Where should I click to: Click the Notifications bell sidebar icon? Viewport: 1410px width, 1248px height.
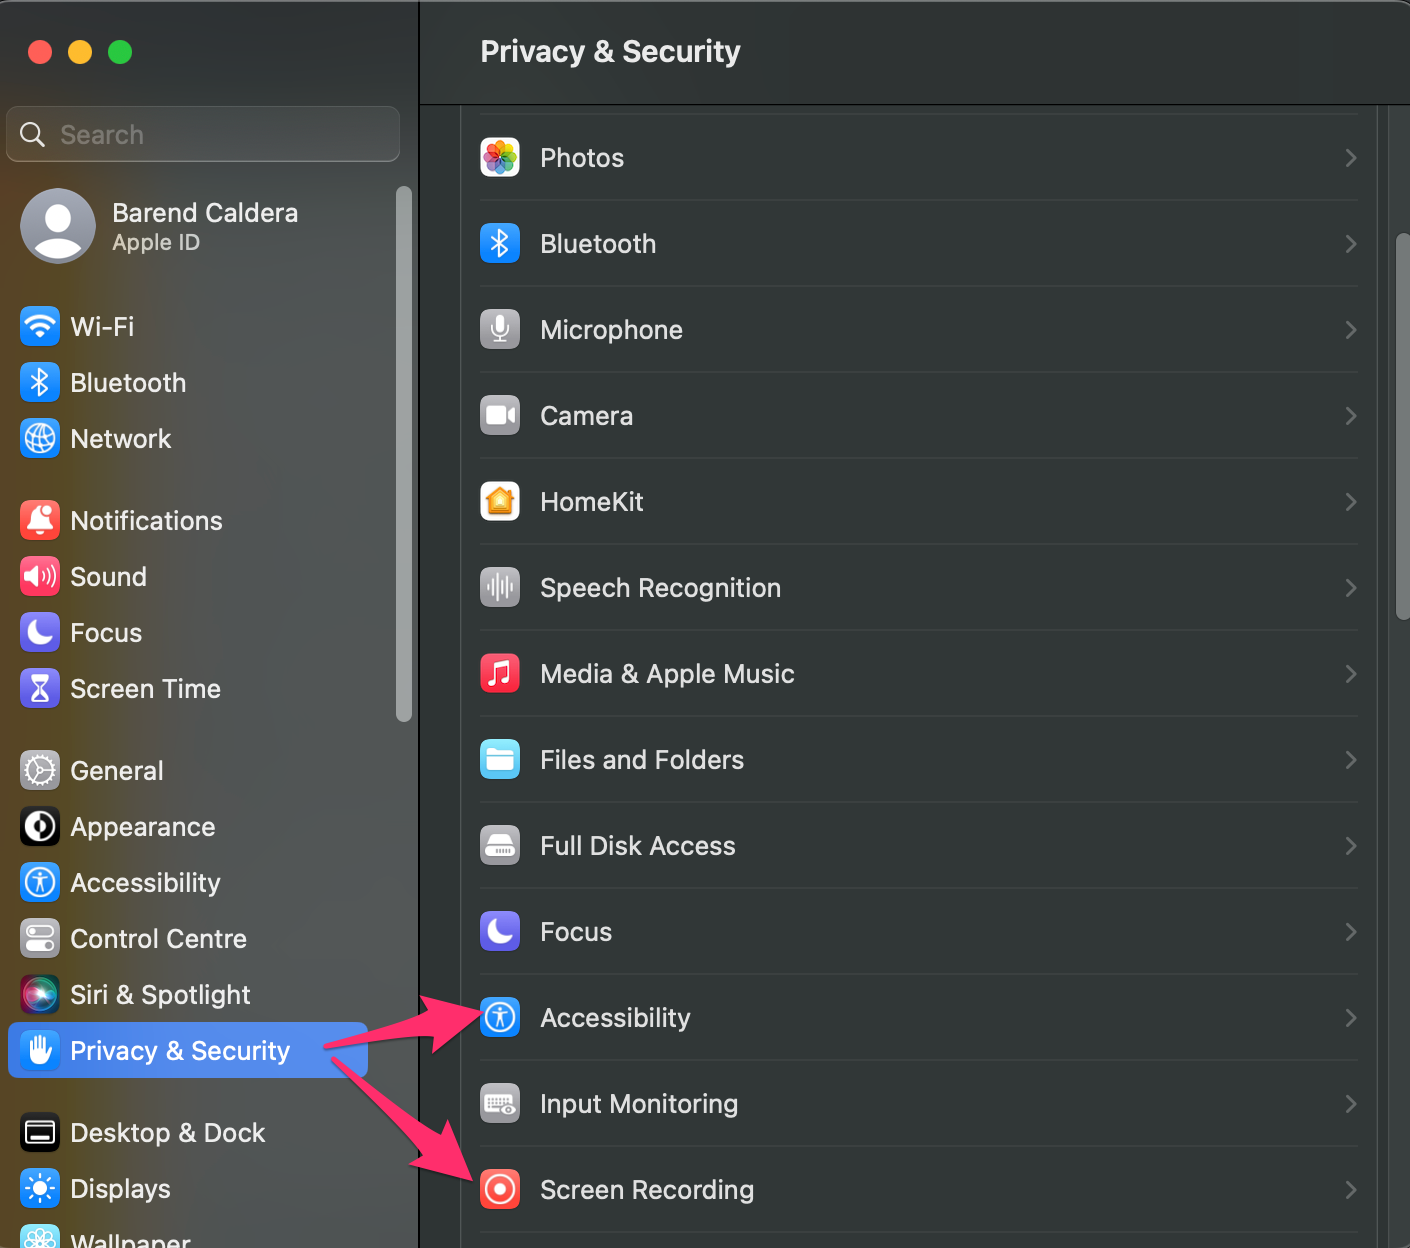coord(40,521)
